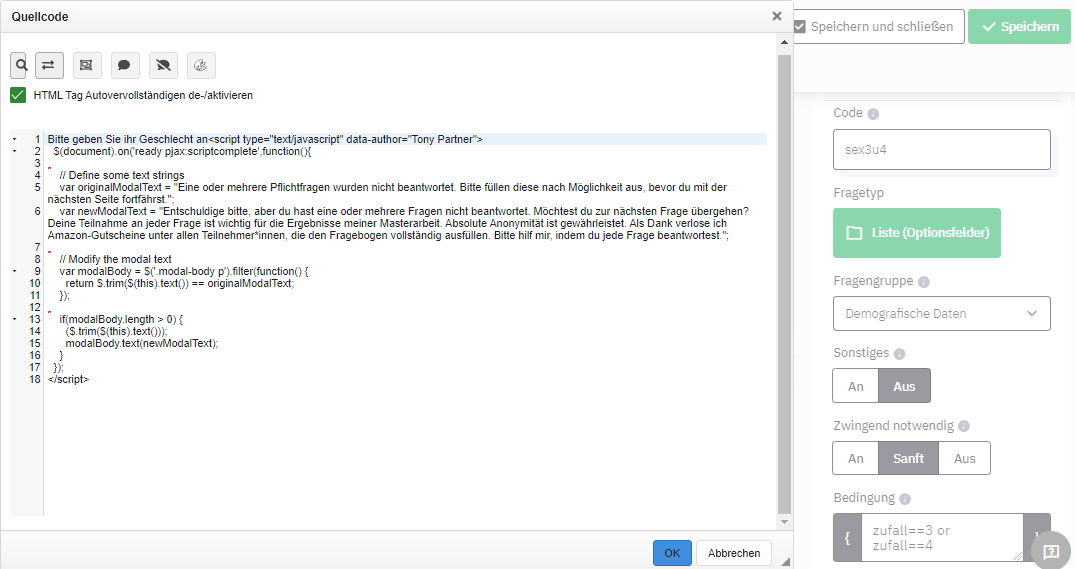Click code line 1 starting 'Bitte geben Sie'
This screenshot has width=1075, height=569.
[x=265, y=139]
